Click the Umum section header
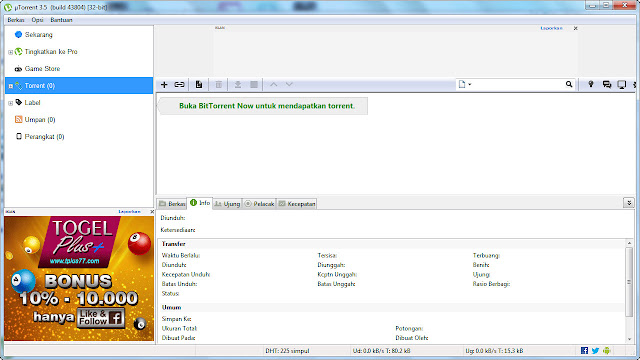Screen dimensions: 640x360 click(x=171, y=307)
